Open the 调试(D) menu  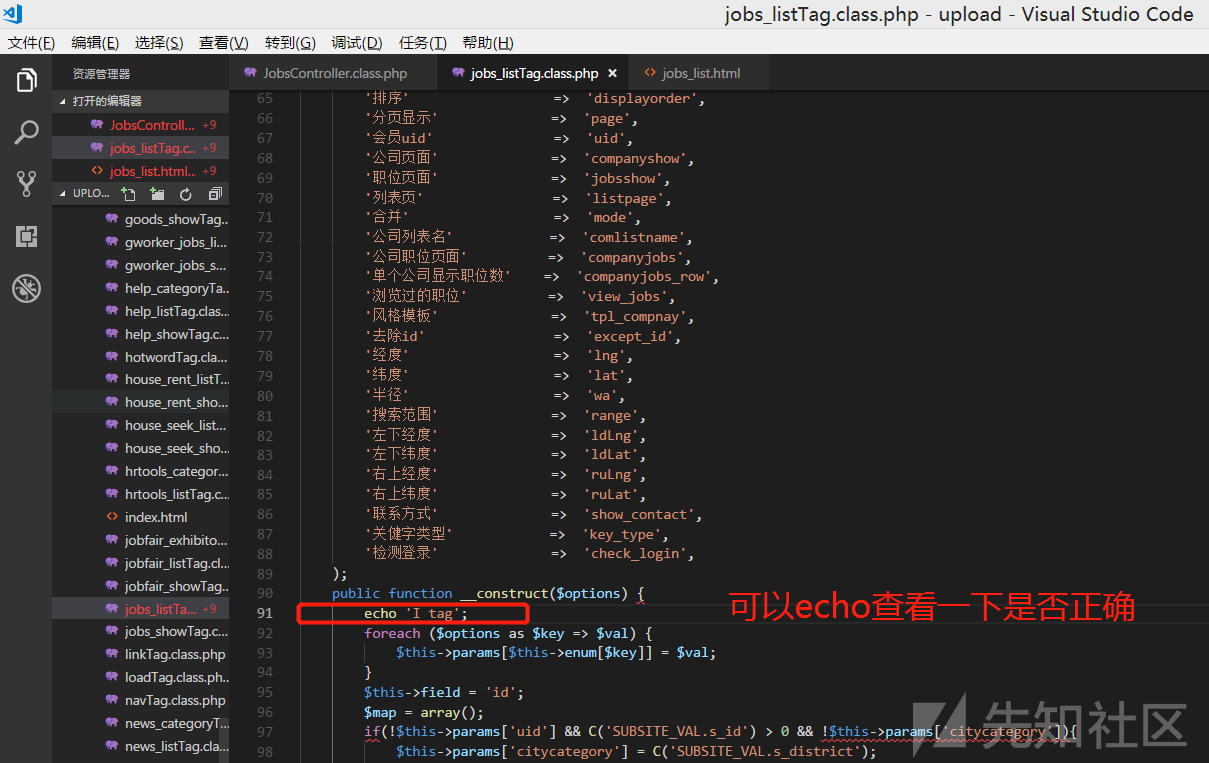(356, 43)
